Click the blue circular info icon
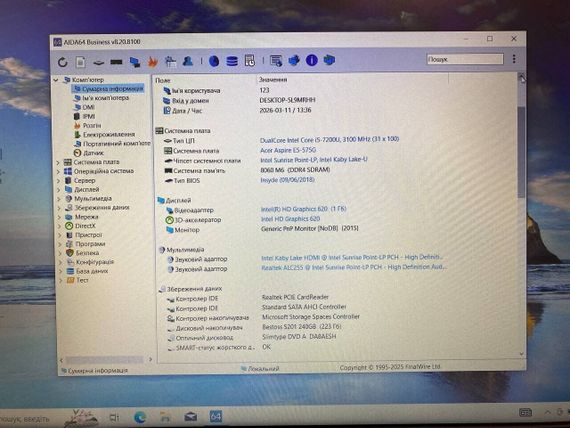The width and height of the screenshot is (570, 428). pyautogui.click(x=312, y=60)
